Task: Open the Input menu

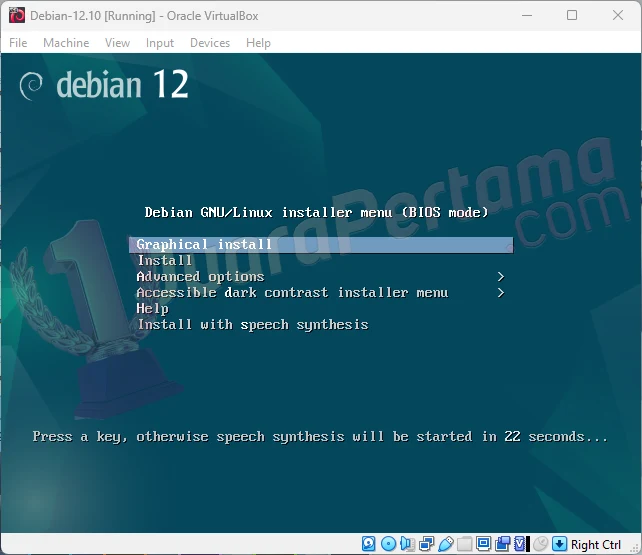Action: [x=160, y=43]
